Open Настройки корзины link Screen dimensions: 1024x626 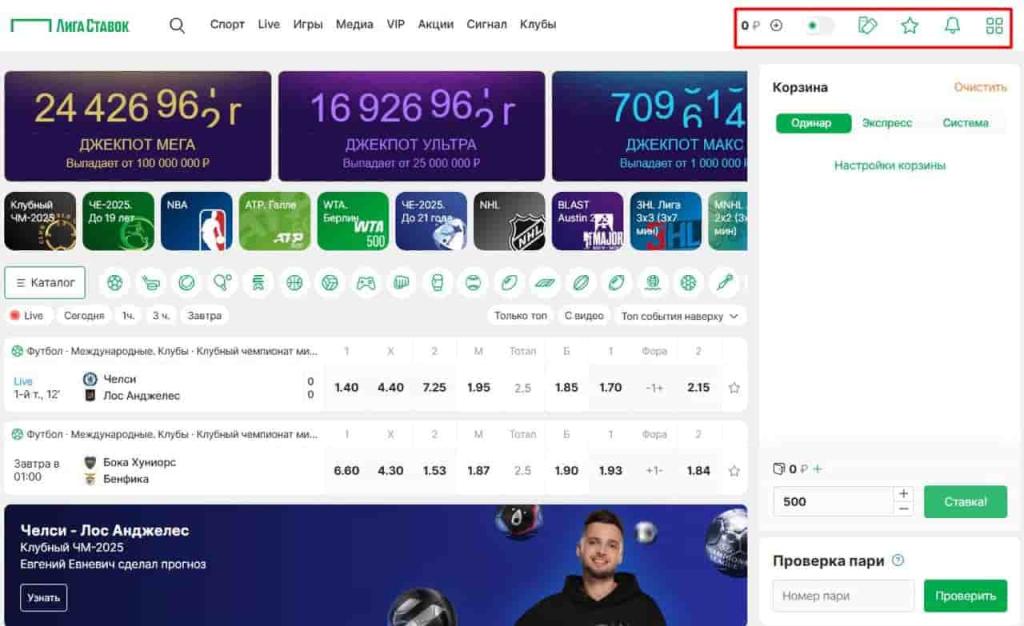[x=889, y=165]
